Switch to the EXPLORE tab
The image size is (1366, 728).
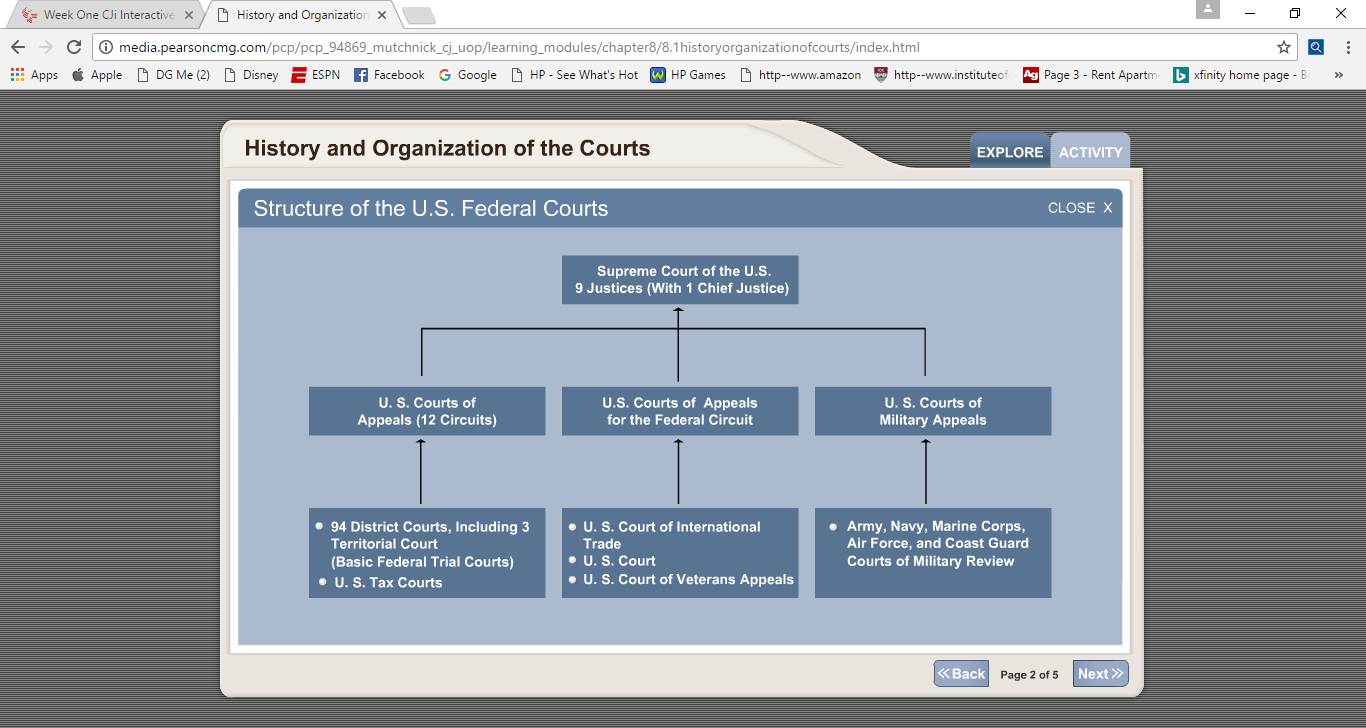(x=1009, y=152)
